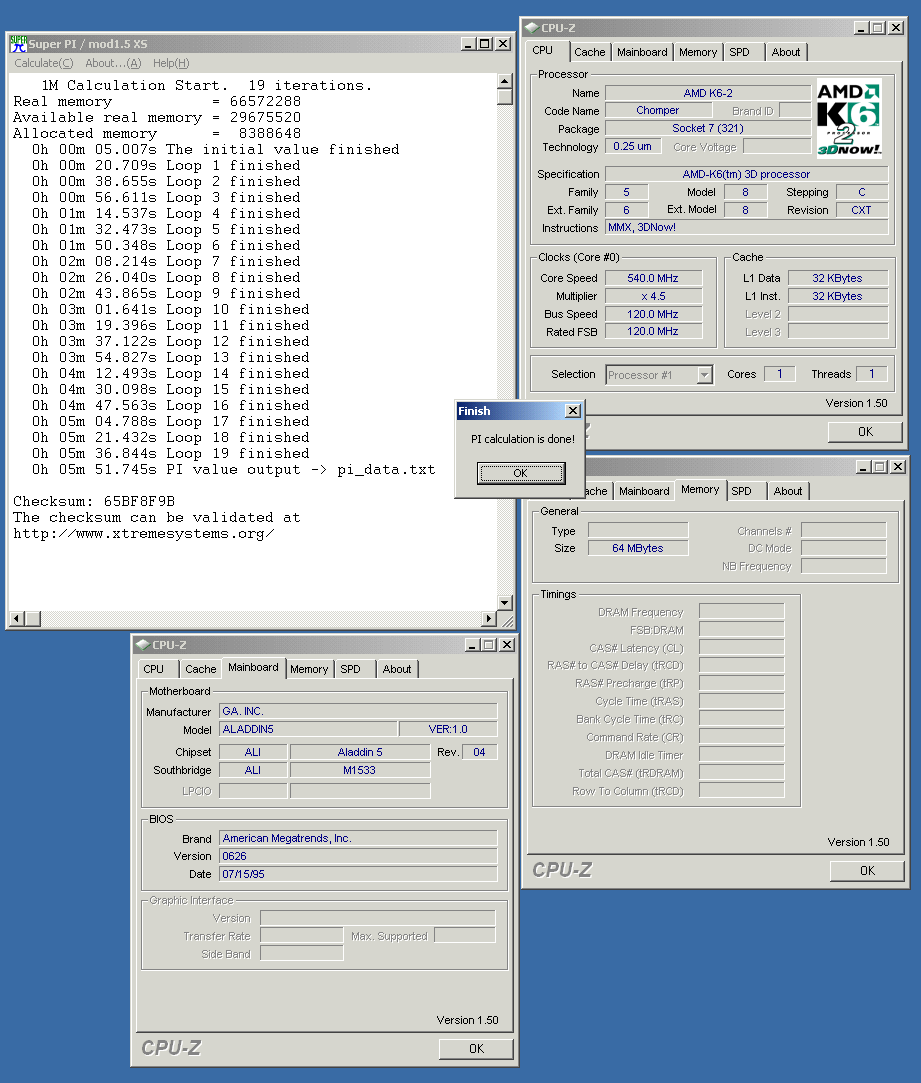Switch to Memory tab in the top CPU-Z window
This screenshot has width=921, height=1083.
pyautogui.click(x=698, y=52)
